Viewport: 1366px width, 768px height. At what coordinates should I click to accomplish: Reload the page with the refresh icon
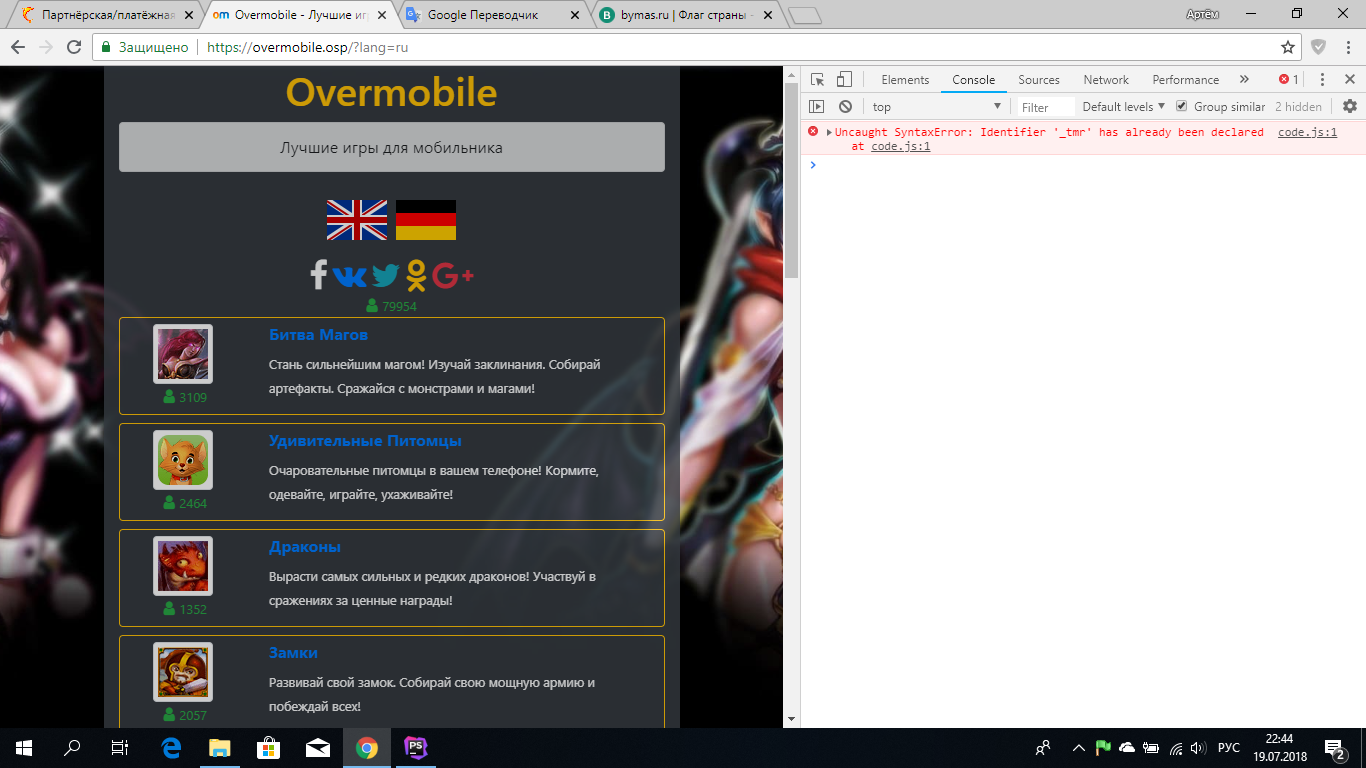[73, 47]
